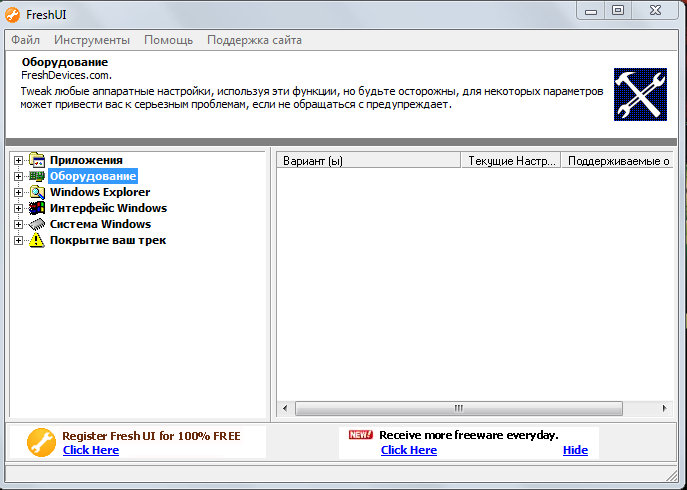Click the Система Windows chip icon
The height and width of the screenshot is (490, 687).
point(37,224)
